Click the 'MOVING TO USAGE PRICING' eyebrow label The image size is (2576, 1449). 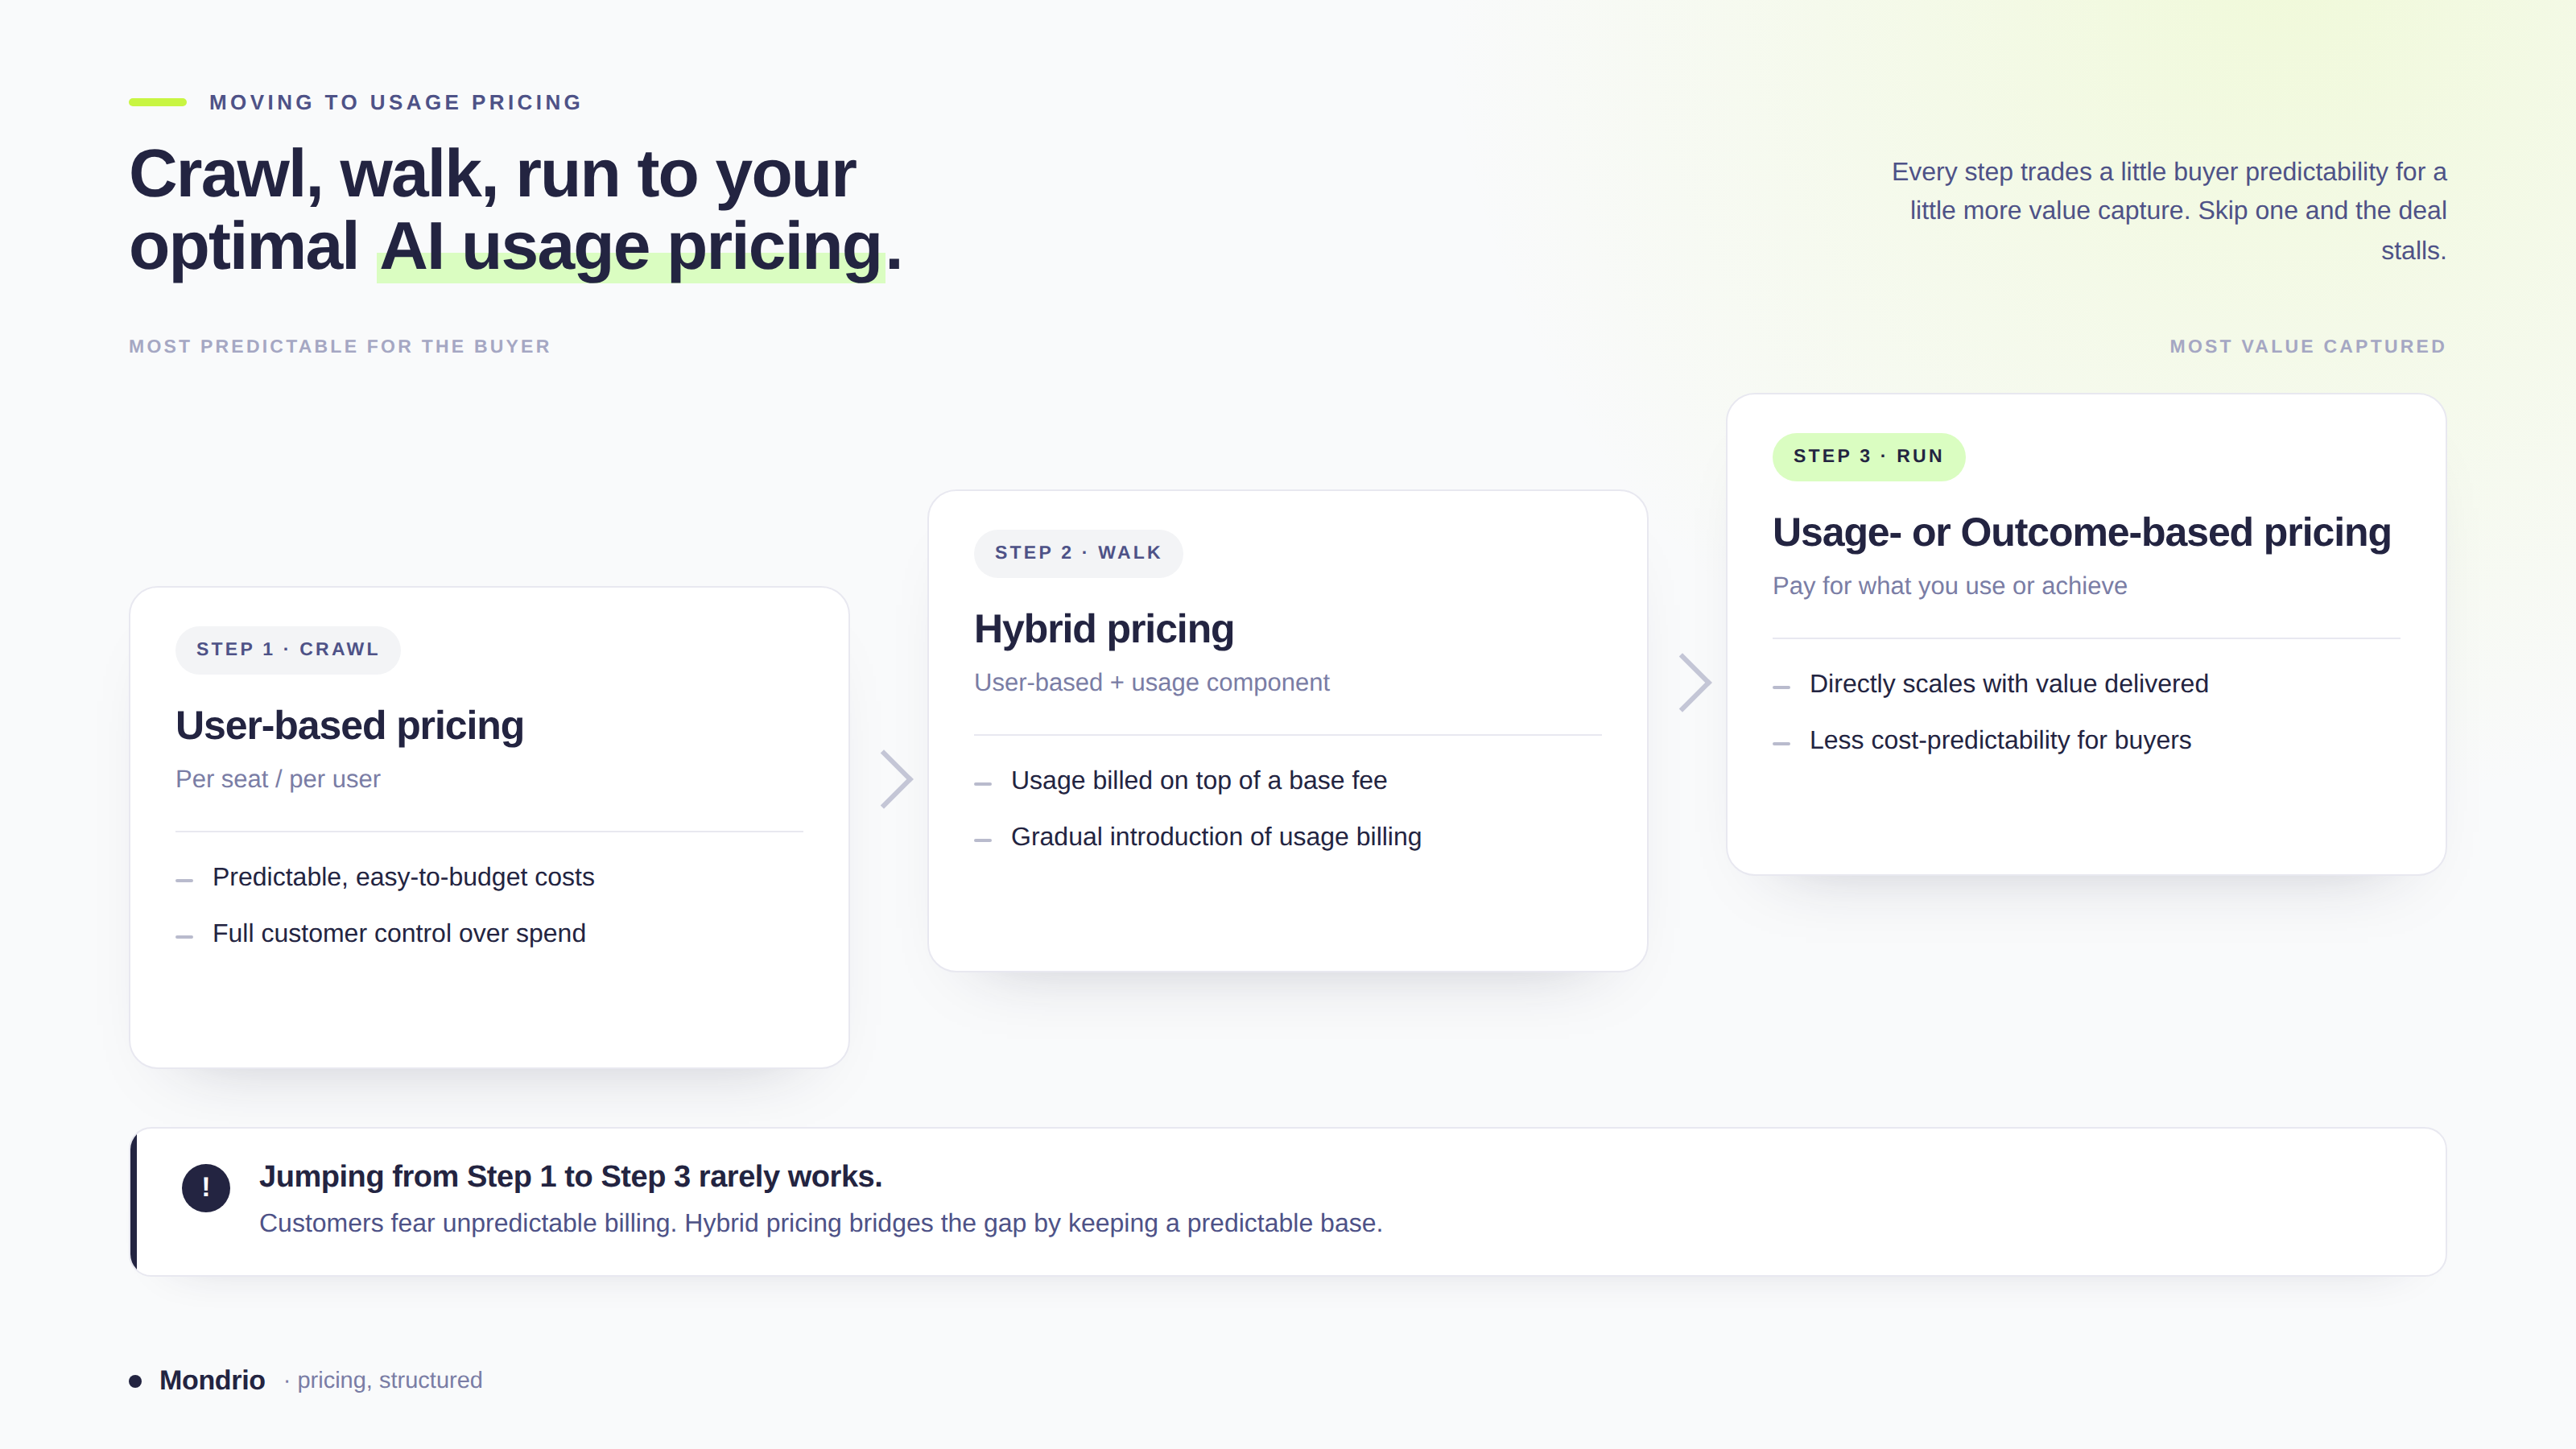[396, 103]
